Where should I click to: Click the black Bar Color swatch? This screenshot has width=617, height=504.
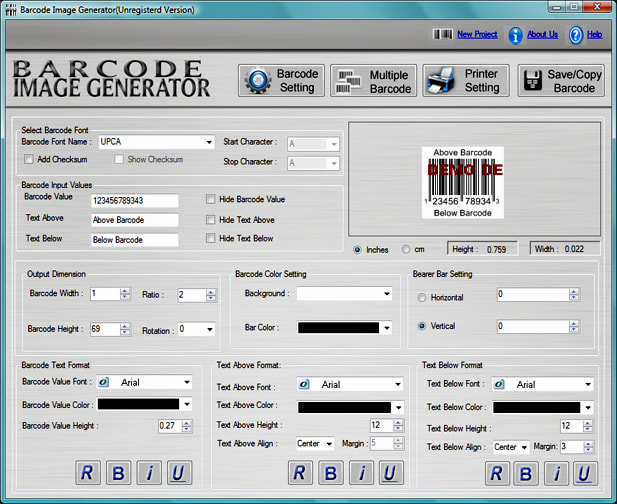click(338, 328)
